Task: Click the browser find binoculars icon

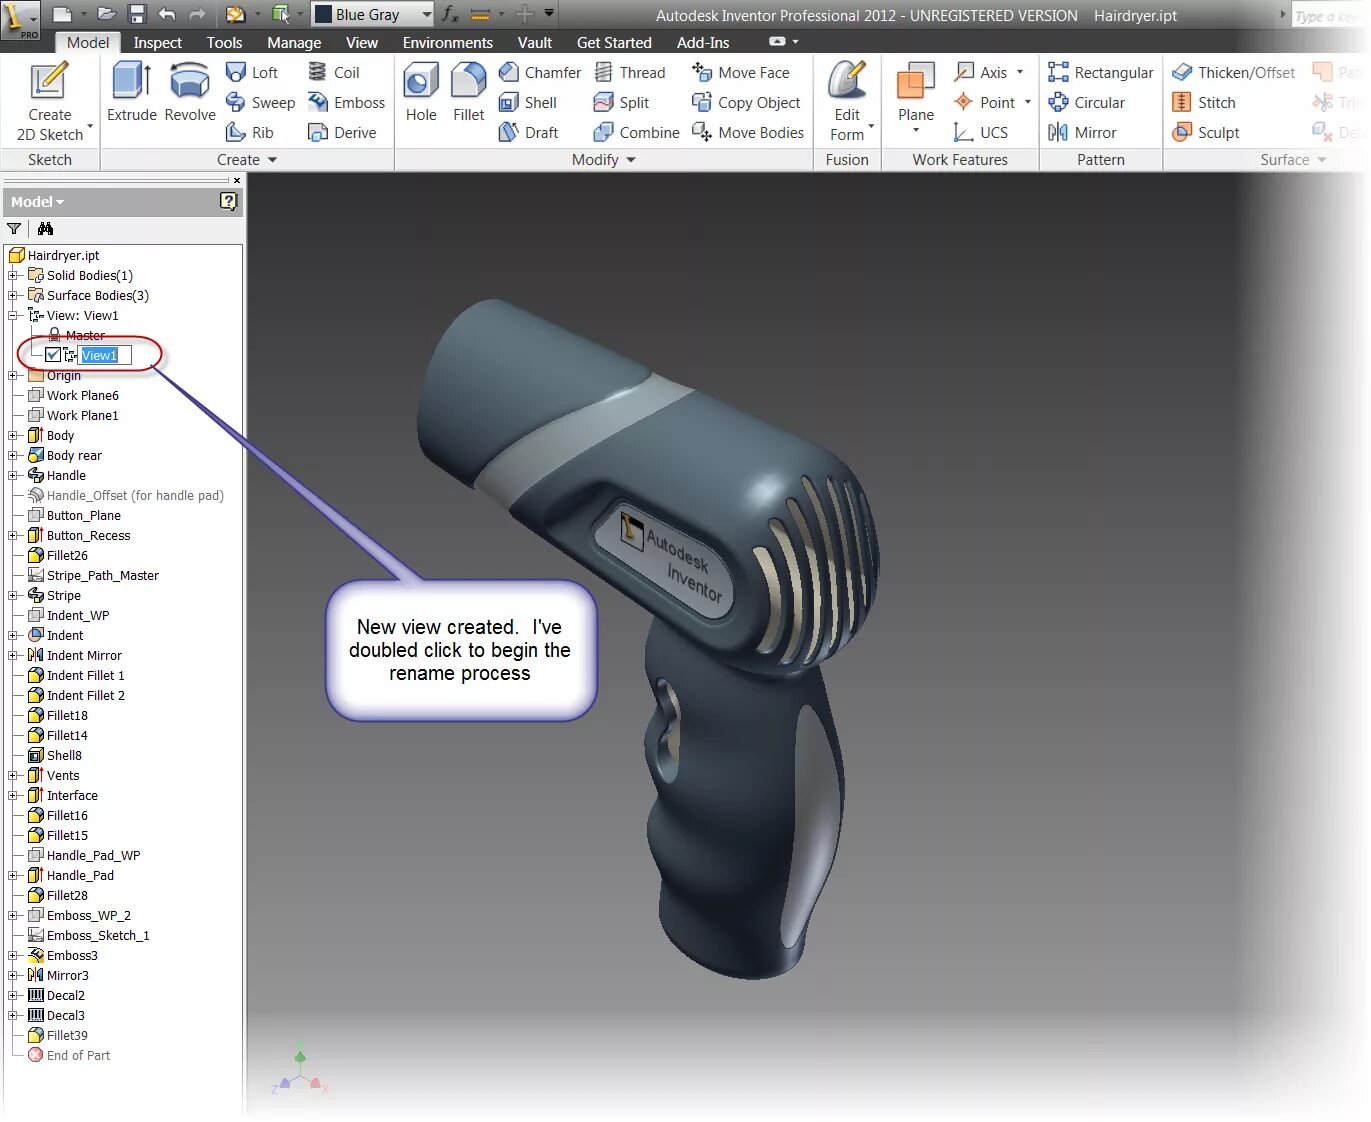Action: [45, 229]
